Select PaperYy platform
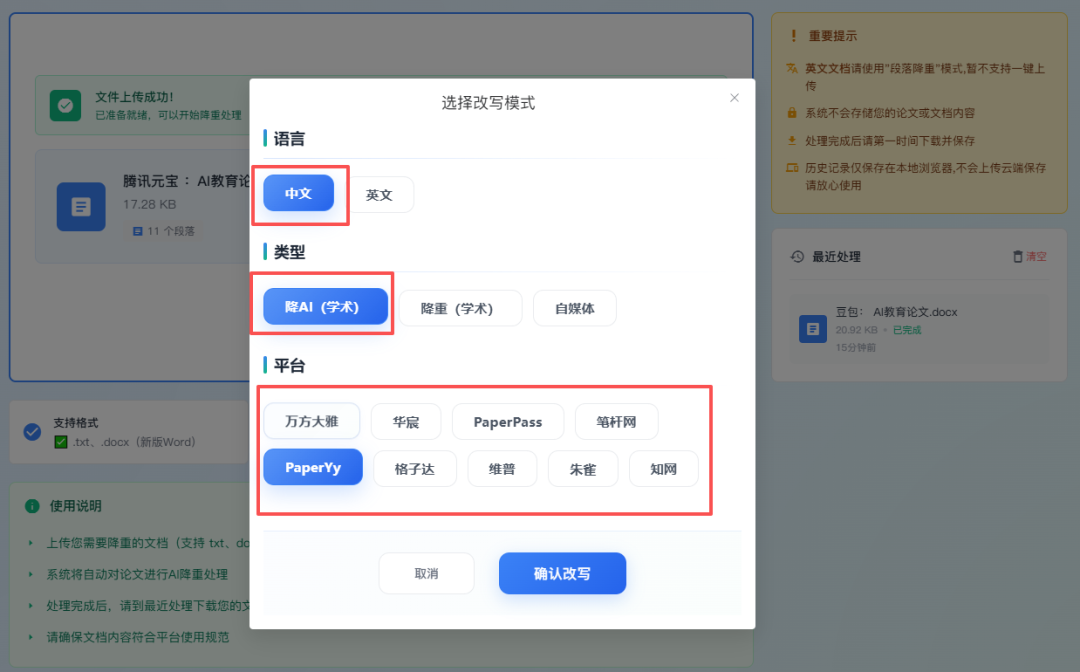1080x672 pixels. pos(313,468)
